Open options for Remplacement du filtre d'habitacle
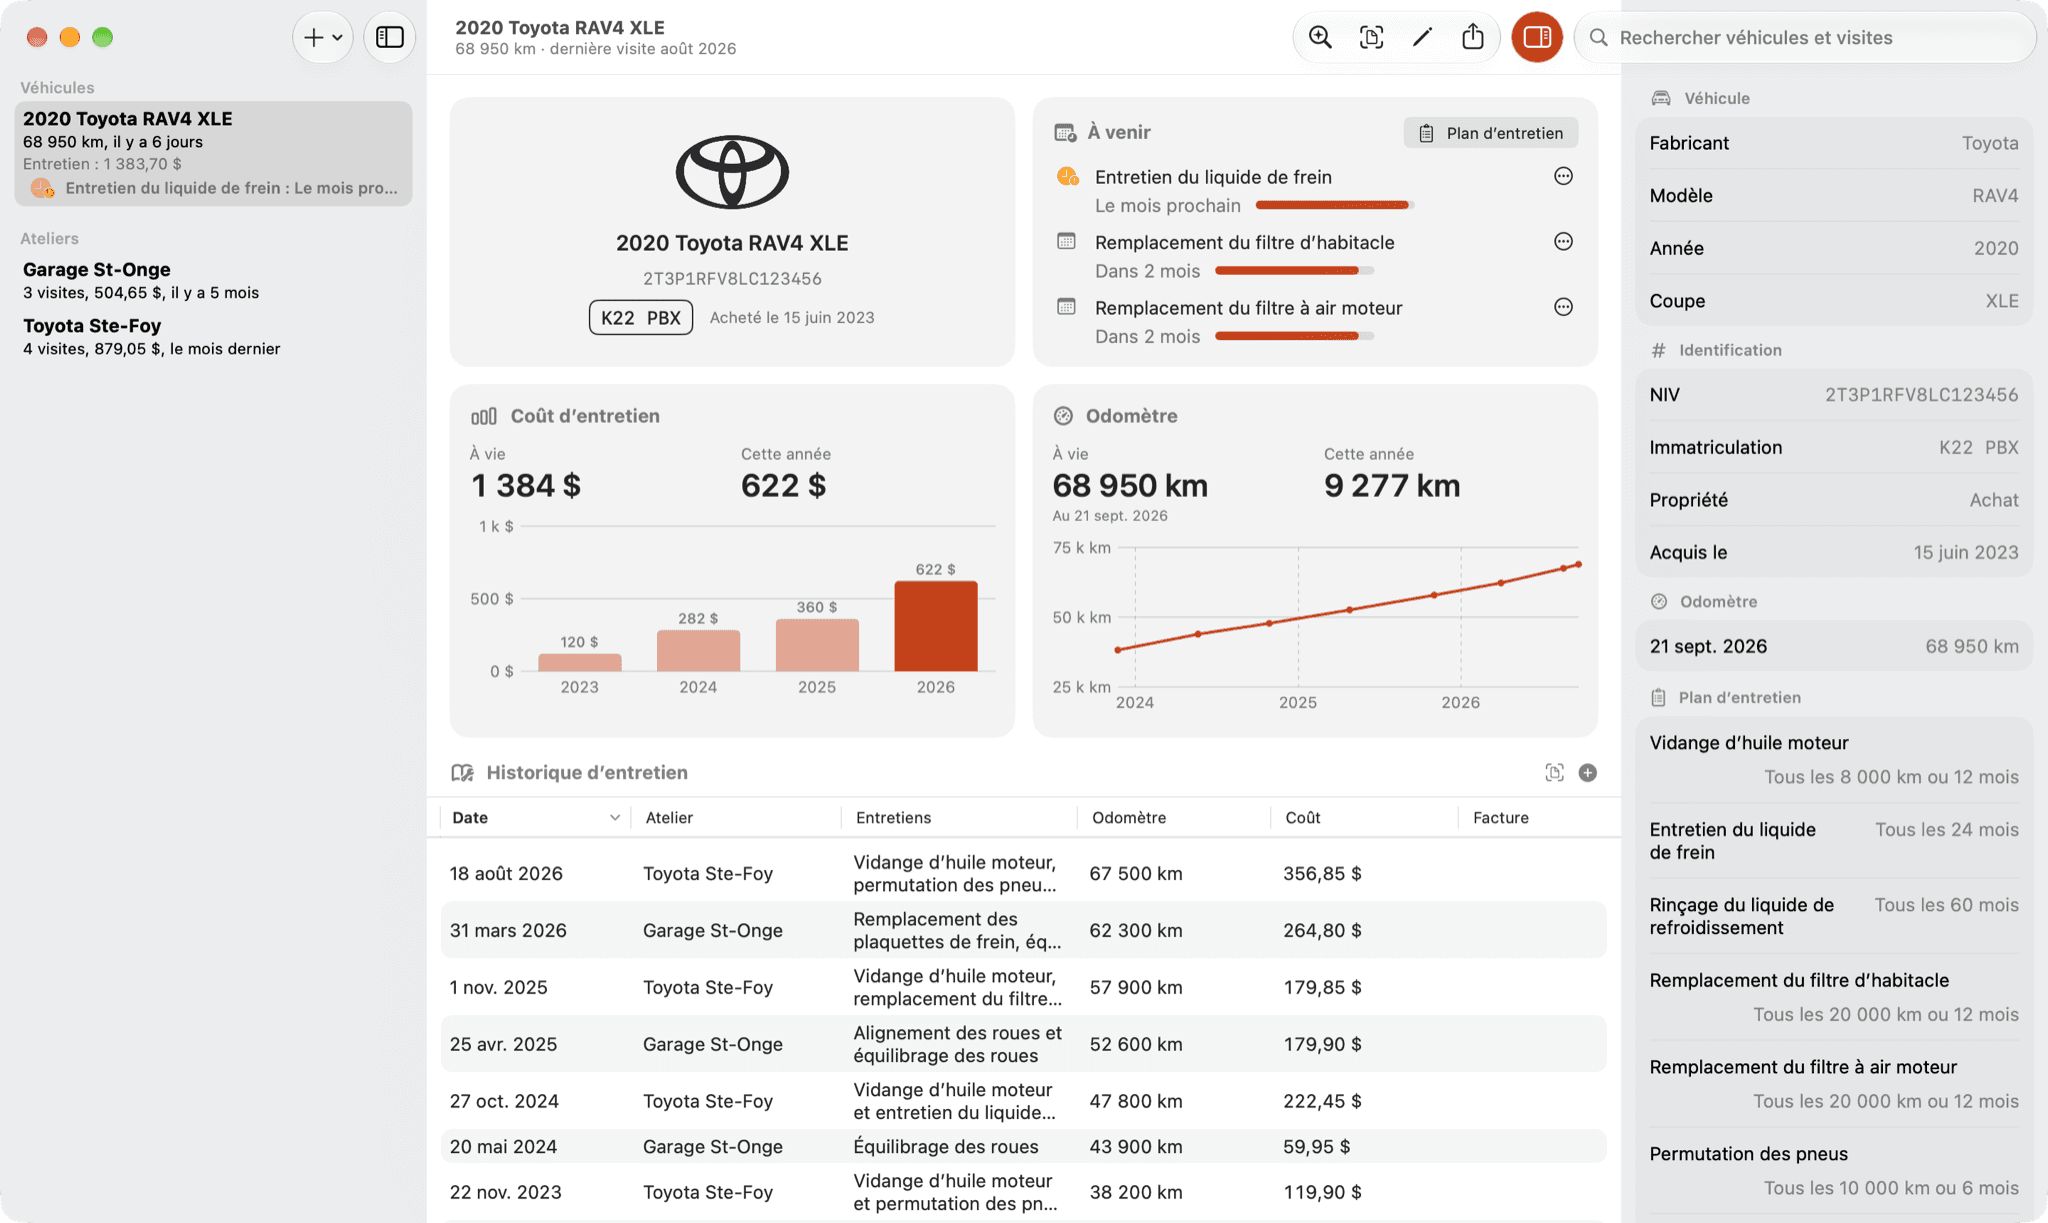The width and height of the screenshot is (2048, 1223). click(x=1563, y=242)
